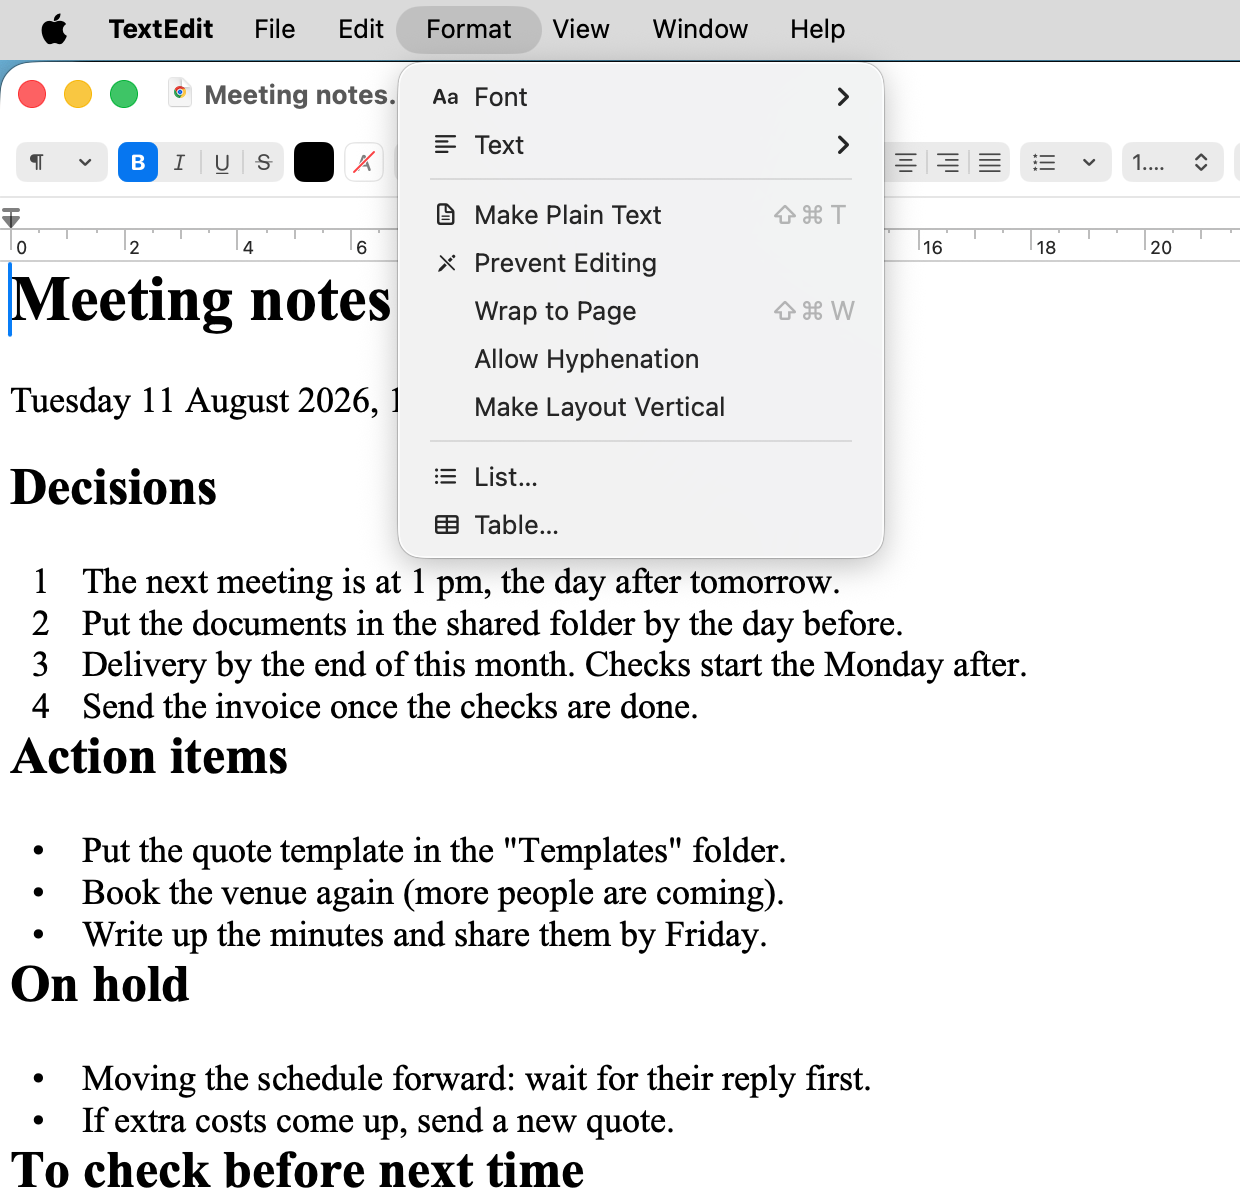1240x1200 pixels.
Task: Click line "The next meeting is at 1 pm"
Action: pyautogui.click(x=461, y=582)
